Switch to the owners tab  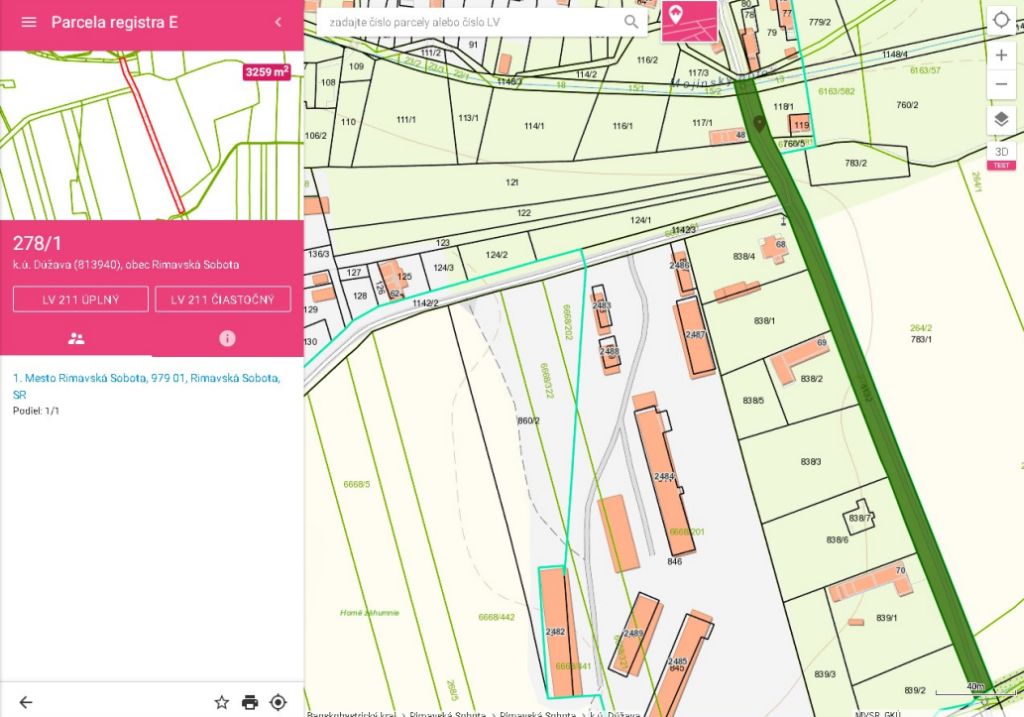coord(76,338)
